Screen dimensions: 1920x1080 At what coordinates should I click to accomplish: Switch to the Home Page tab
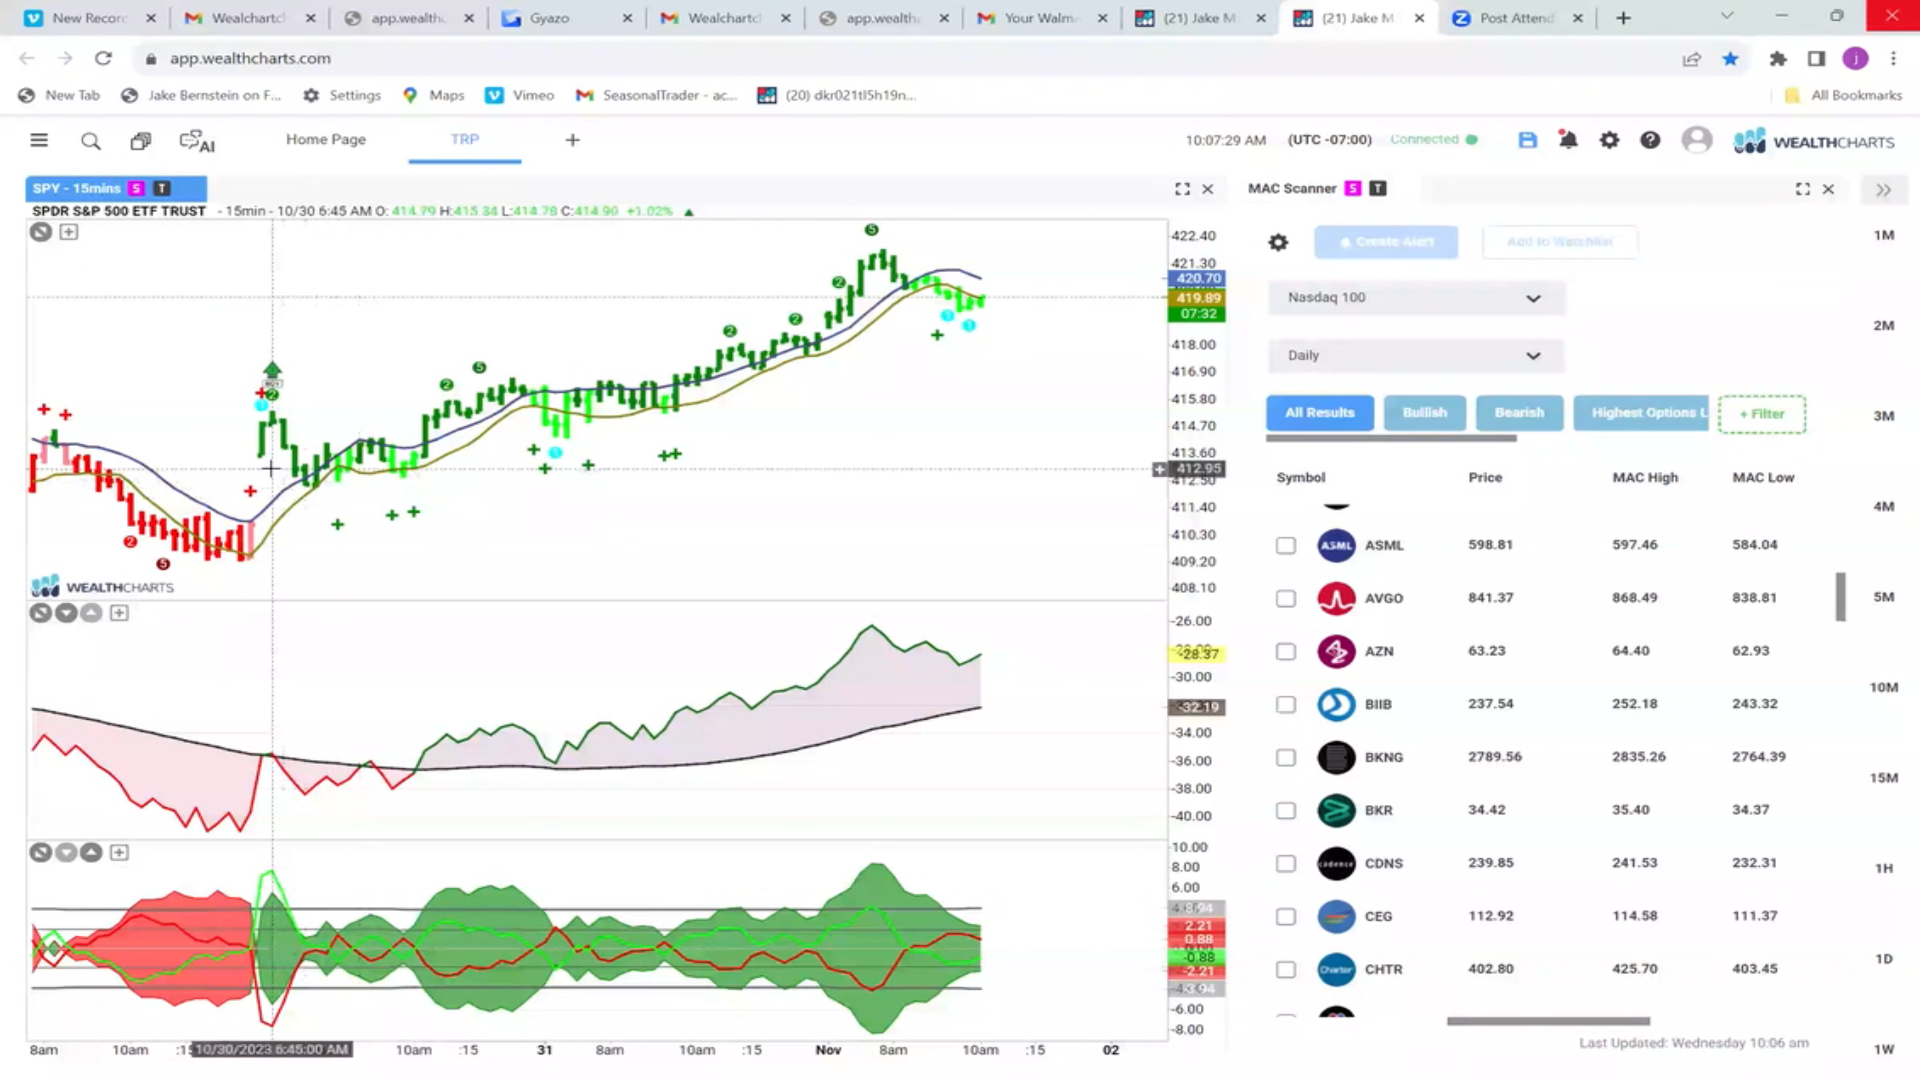[326, 140]
